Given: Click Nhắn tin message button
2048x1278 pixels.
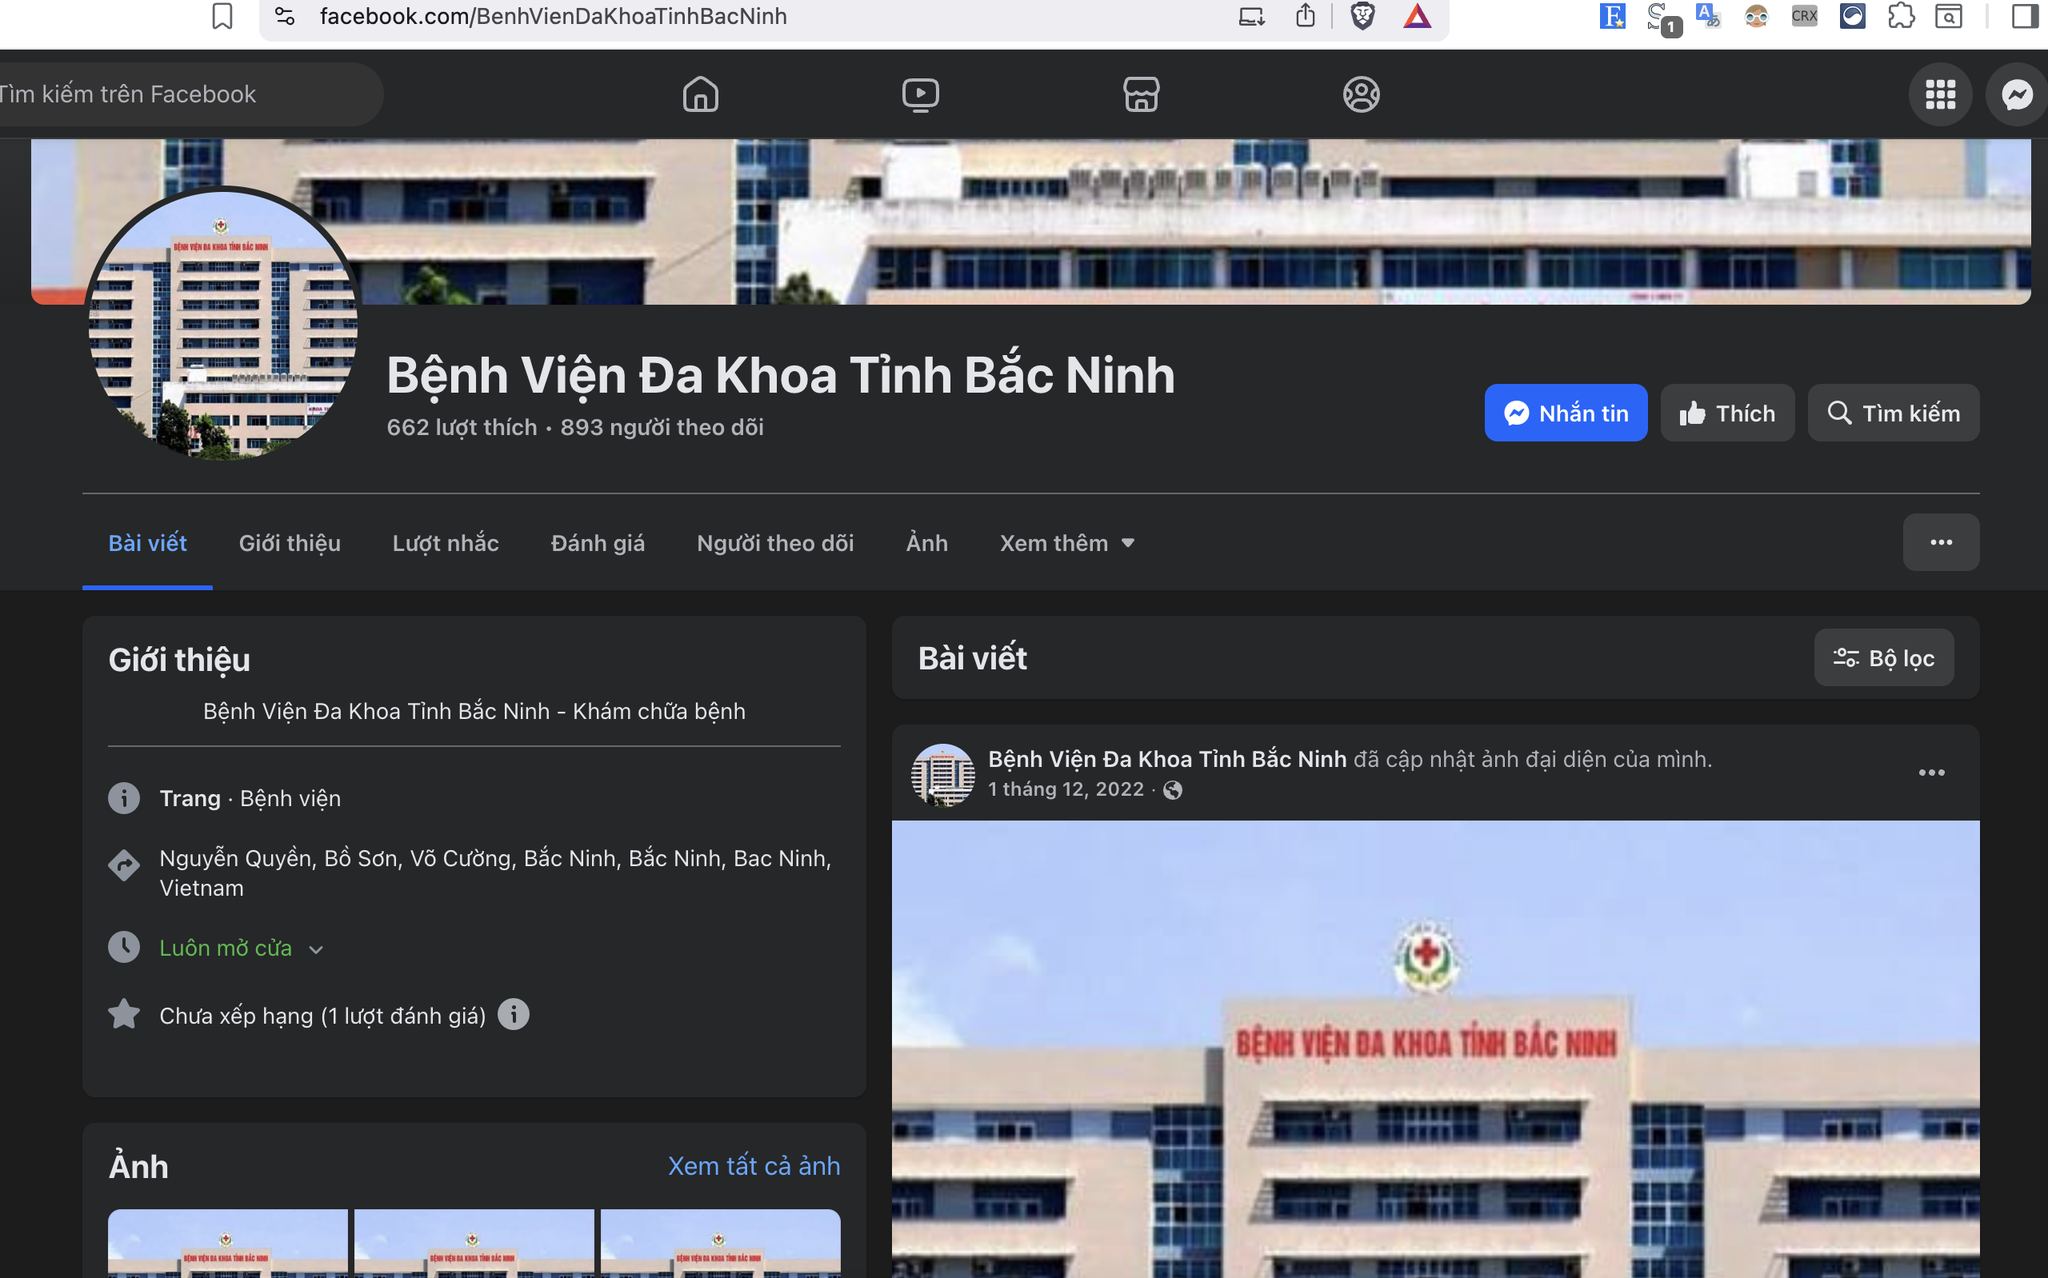Looking at the screenshot, I should (1566, 413).
